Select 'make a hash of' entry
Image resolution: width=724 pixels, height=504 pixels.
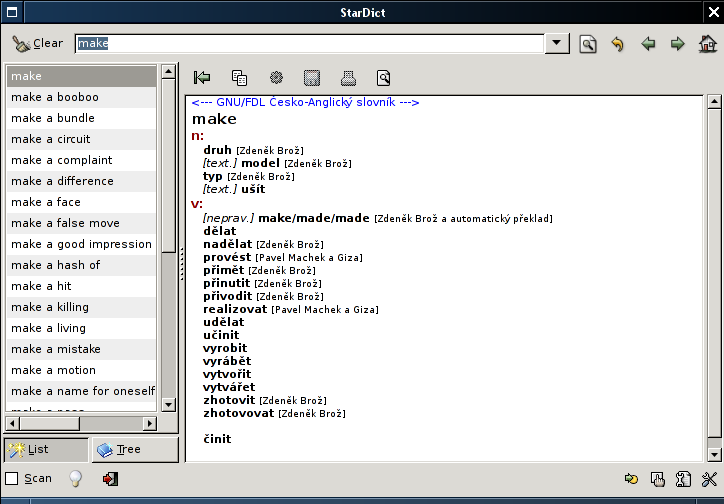click(x=82, y=265)
